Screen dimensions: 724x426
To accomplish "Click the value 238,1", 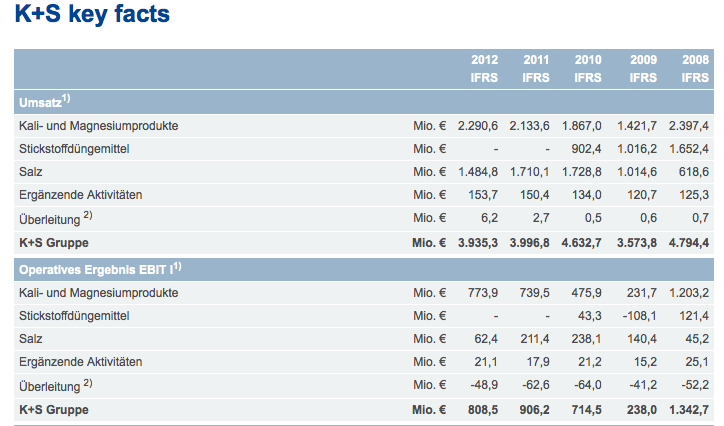I will point(586,339).
